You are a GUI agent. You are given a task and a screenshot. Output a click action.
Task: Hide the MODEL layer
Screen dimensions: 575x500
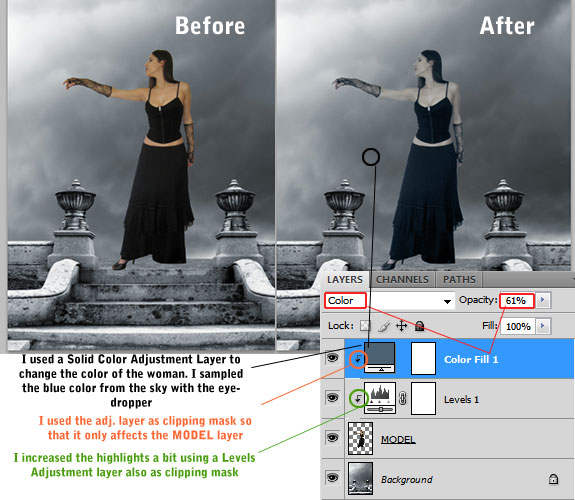coord(333,437)
